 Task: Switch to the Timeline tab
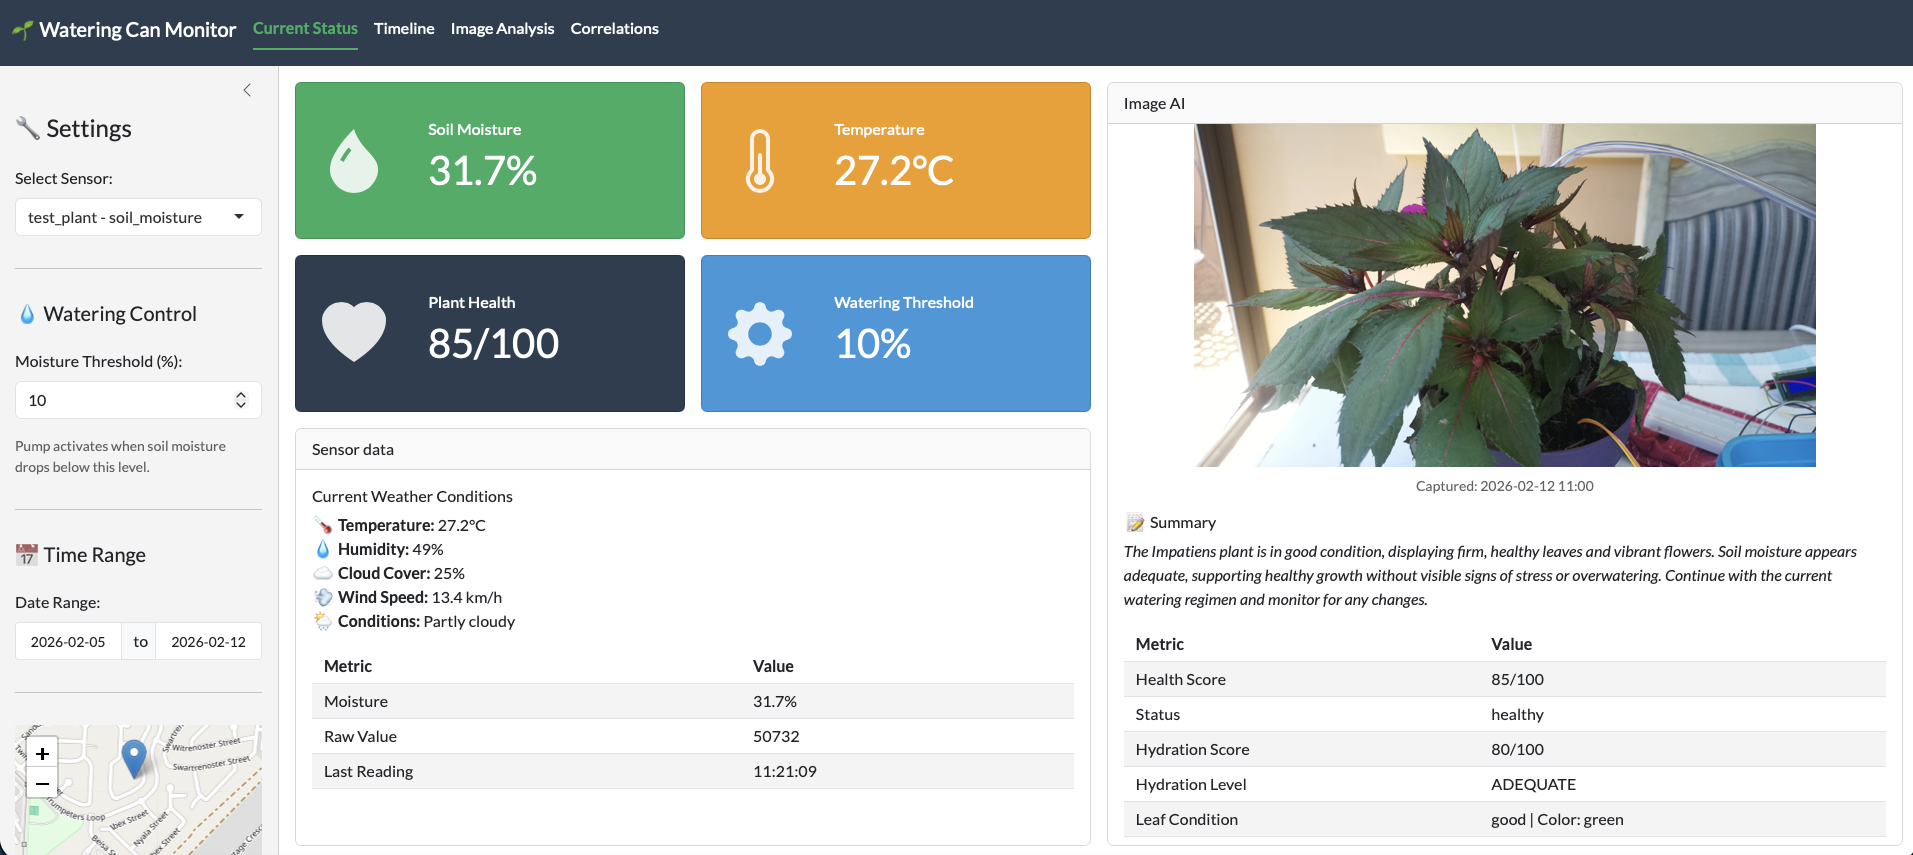404,29
